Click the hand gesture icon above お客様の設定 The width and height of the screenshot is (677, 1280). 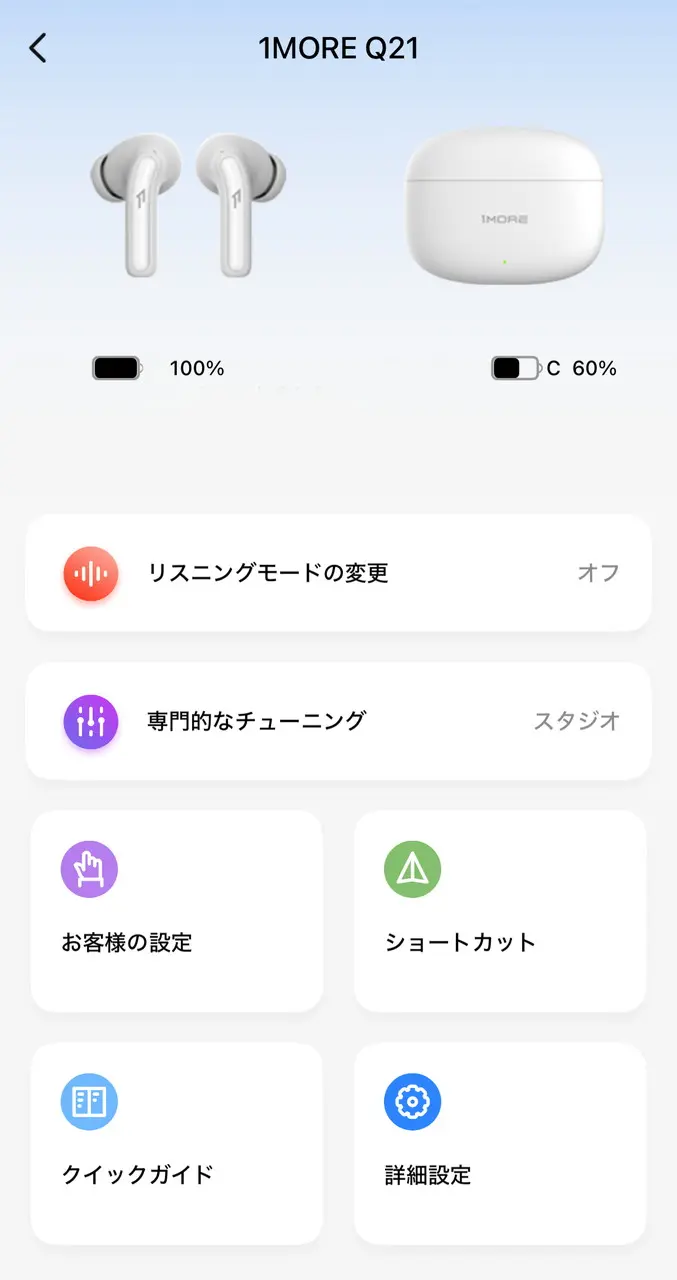pyautogui.click(x=90, y=869)
